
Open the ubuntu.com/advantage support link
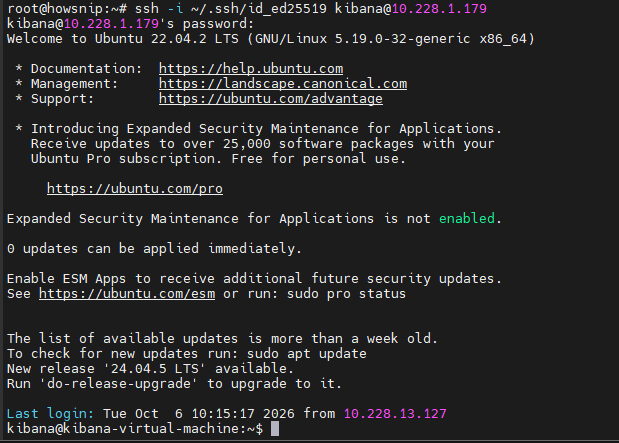click(x=271, y=99)
